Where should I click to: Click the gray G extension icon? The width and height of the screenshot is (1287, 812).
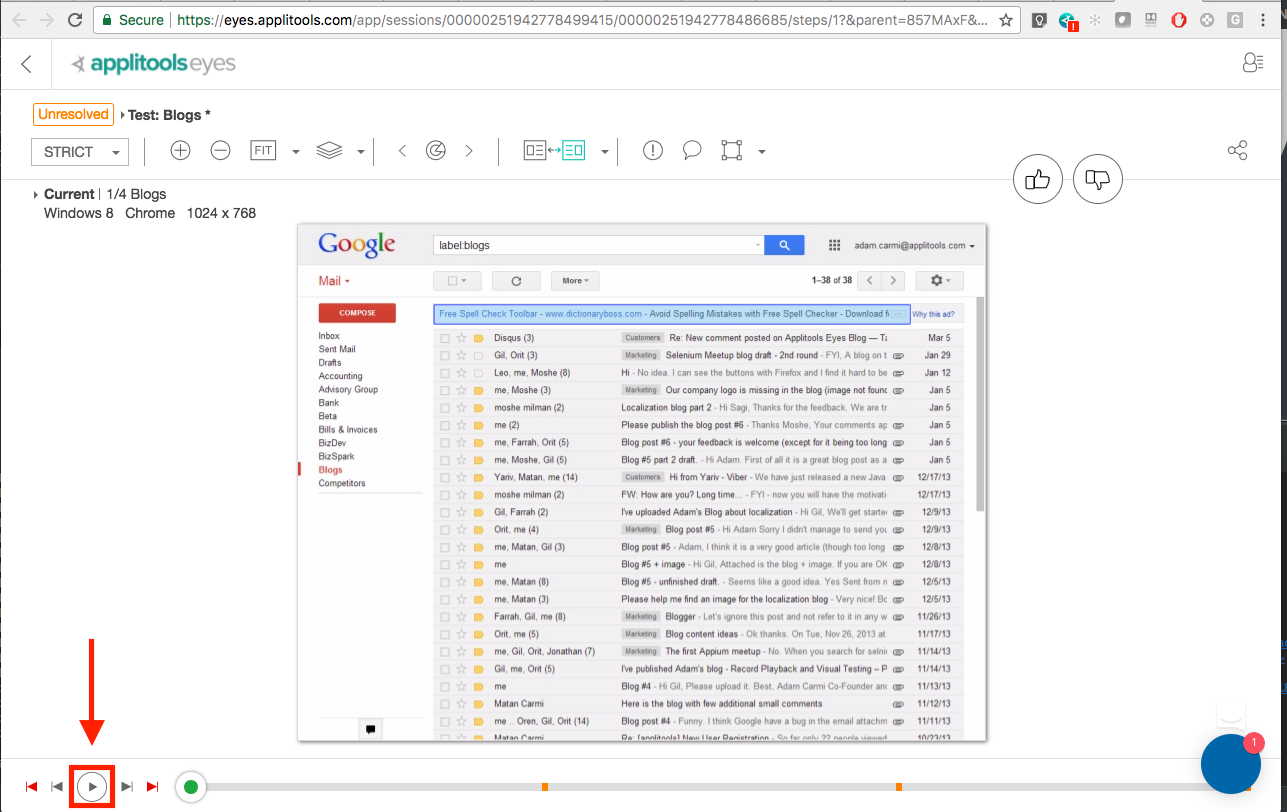tap(1236, 20)
